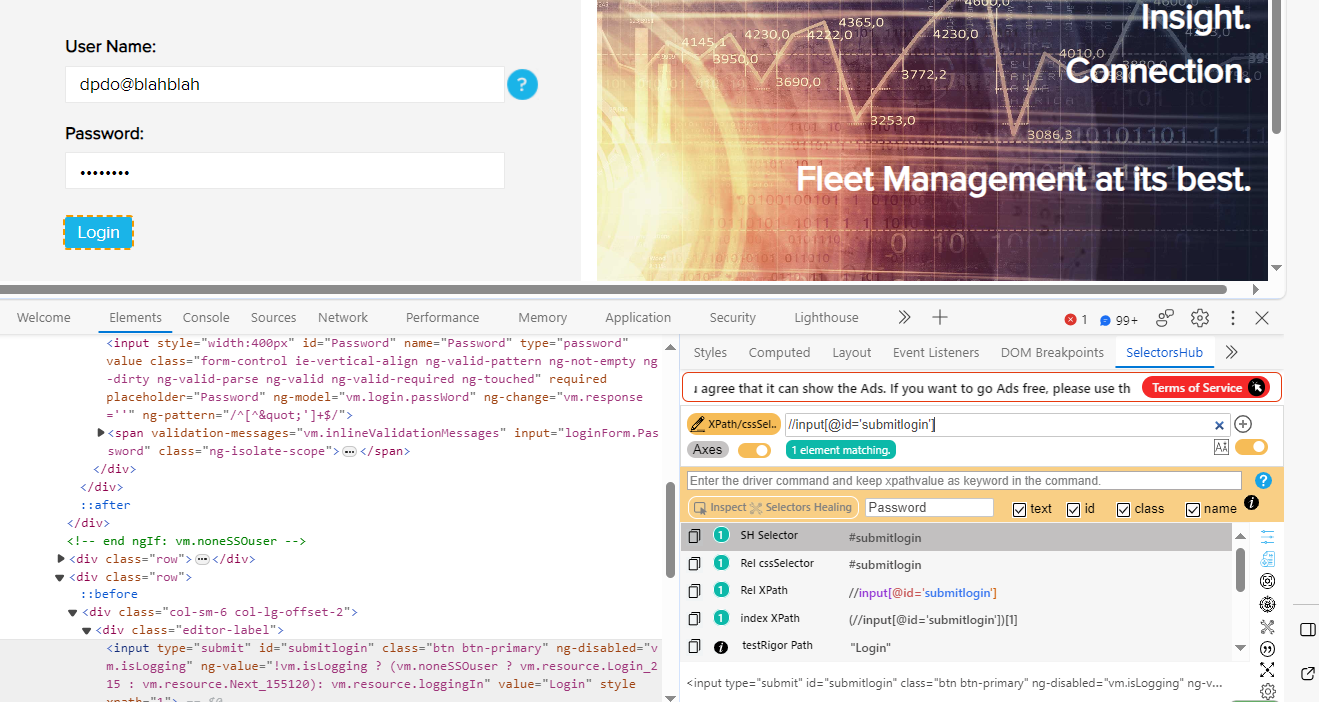The image size is (1319, 702).
Task: Show more DevTools main tabs chevron
Action: (x=904, y=317)
